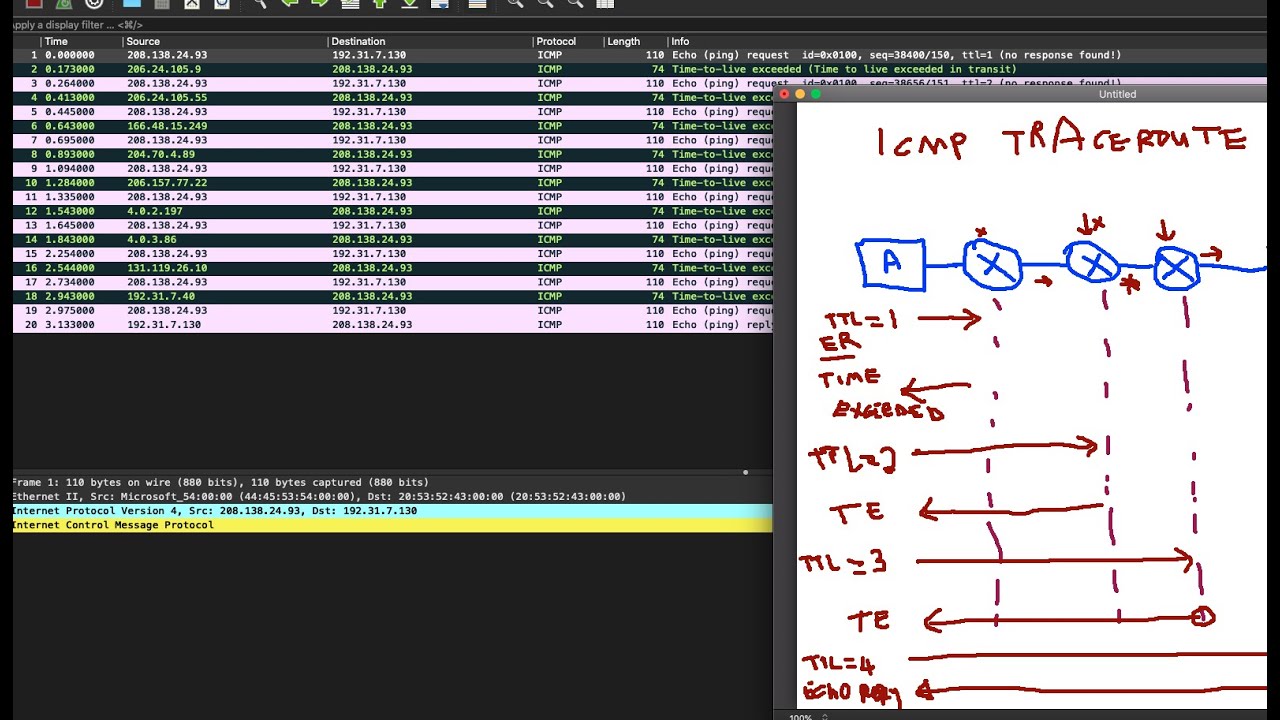Open capture options via gear icon

tap(92, 5)
